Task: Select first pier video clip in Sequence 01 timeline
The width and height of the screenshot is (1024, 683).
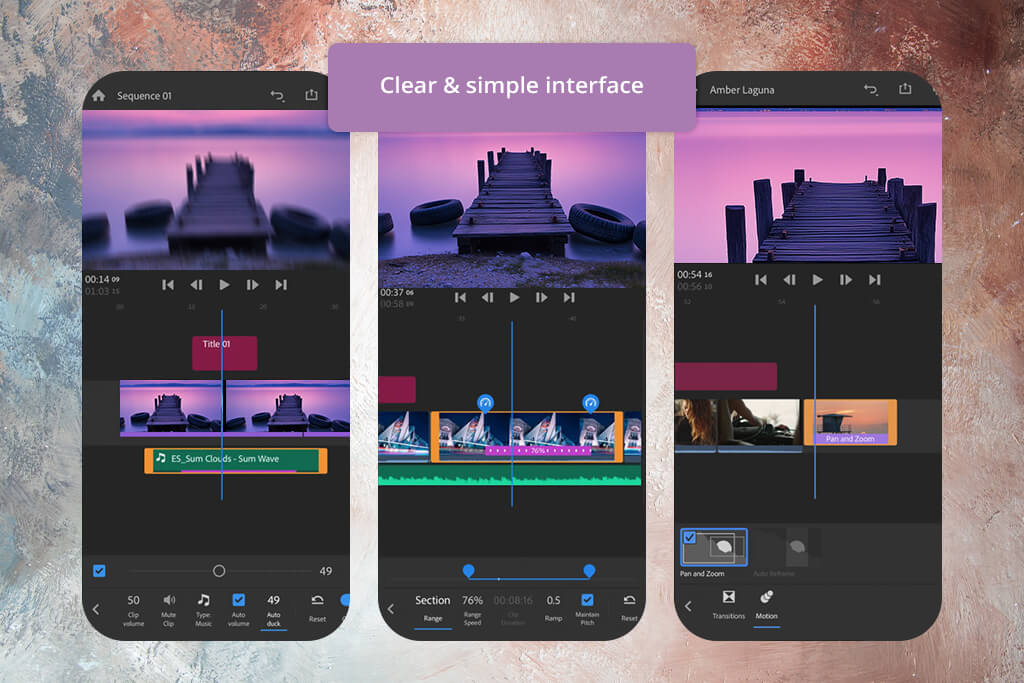Action: pyautogui.click(x=172, y=408)
